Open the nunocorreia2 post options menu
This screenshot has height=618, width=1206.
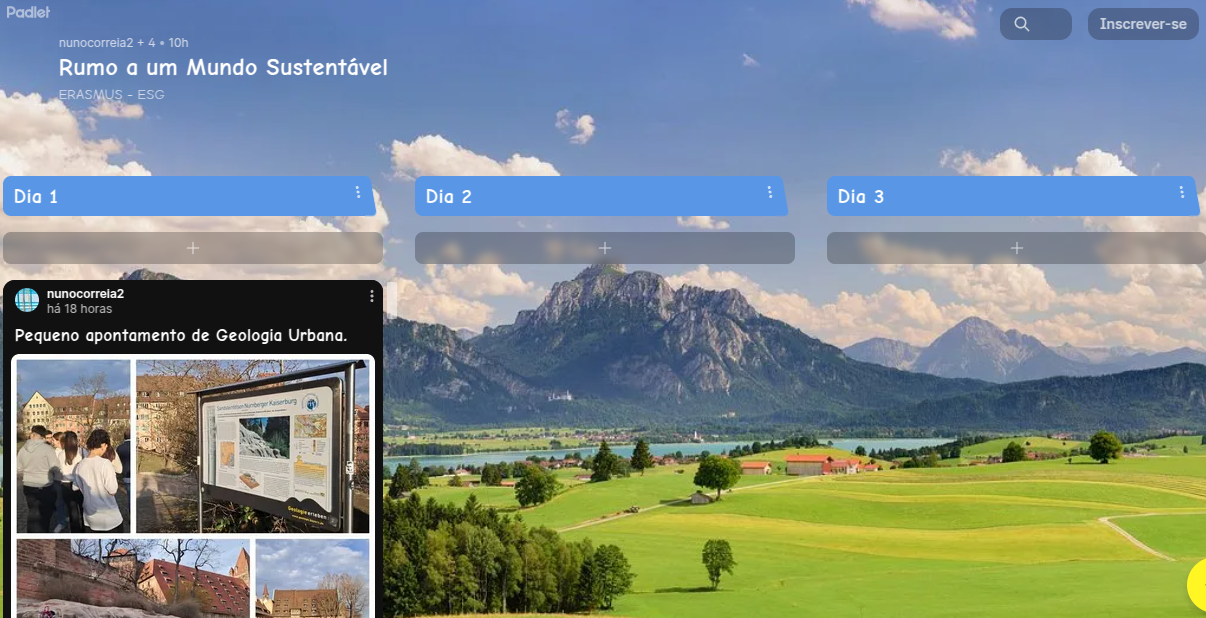tap(372, 296)
